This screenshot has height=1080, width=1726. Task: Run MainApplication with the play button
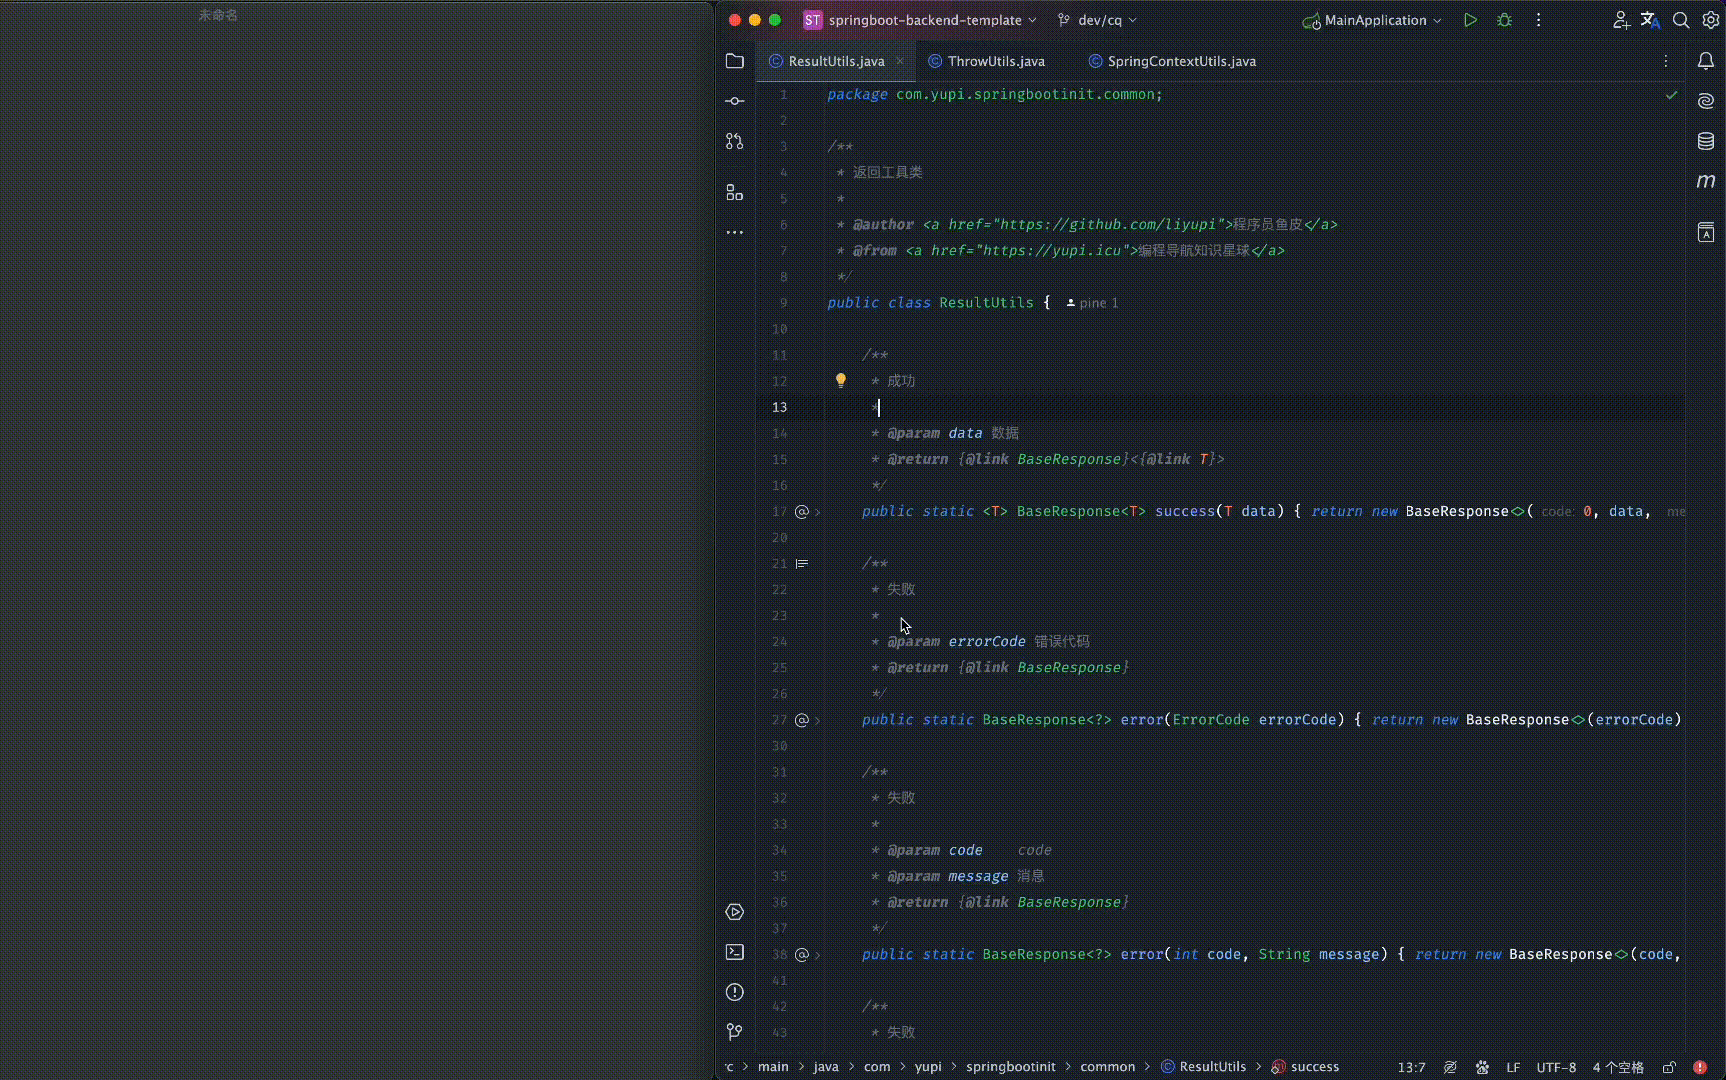point(1470,20)
